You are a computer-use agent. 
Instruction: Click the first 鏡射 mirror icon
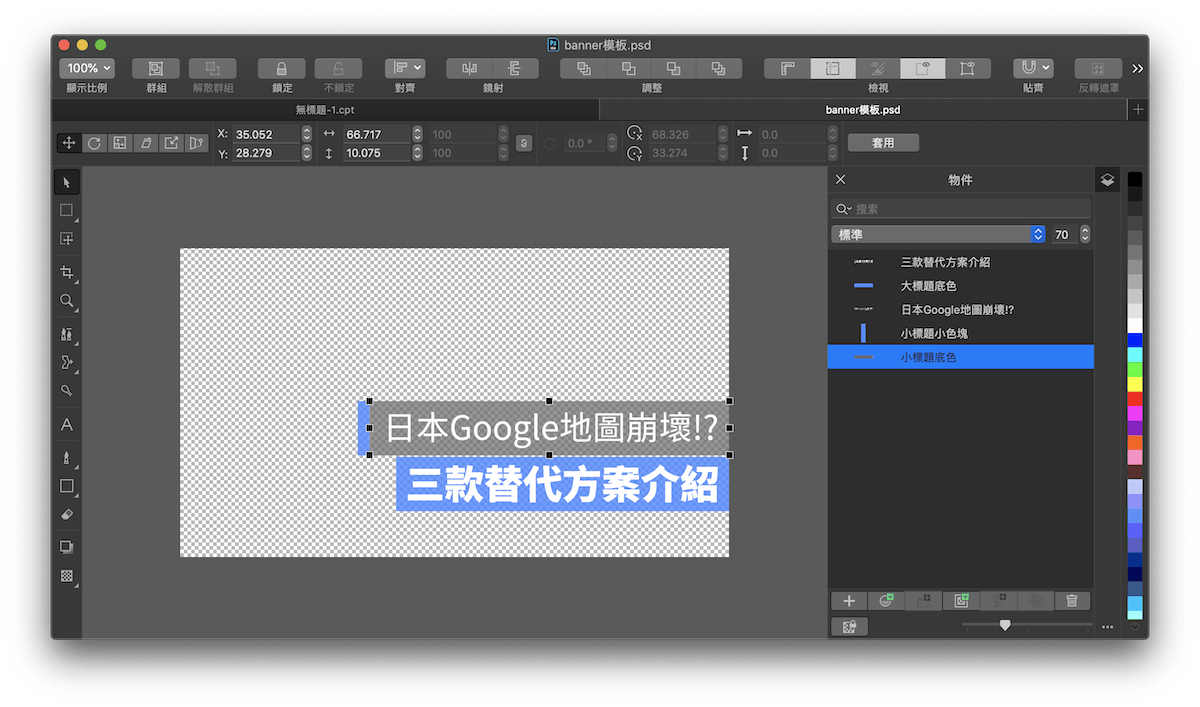coord(469,68)
